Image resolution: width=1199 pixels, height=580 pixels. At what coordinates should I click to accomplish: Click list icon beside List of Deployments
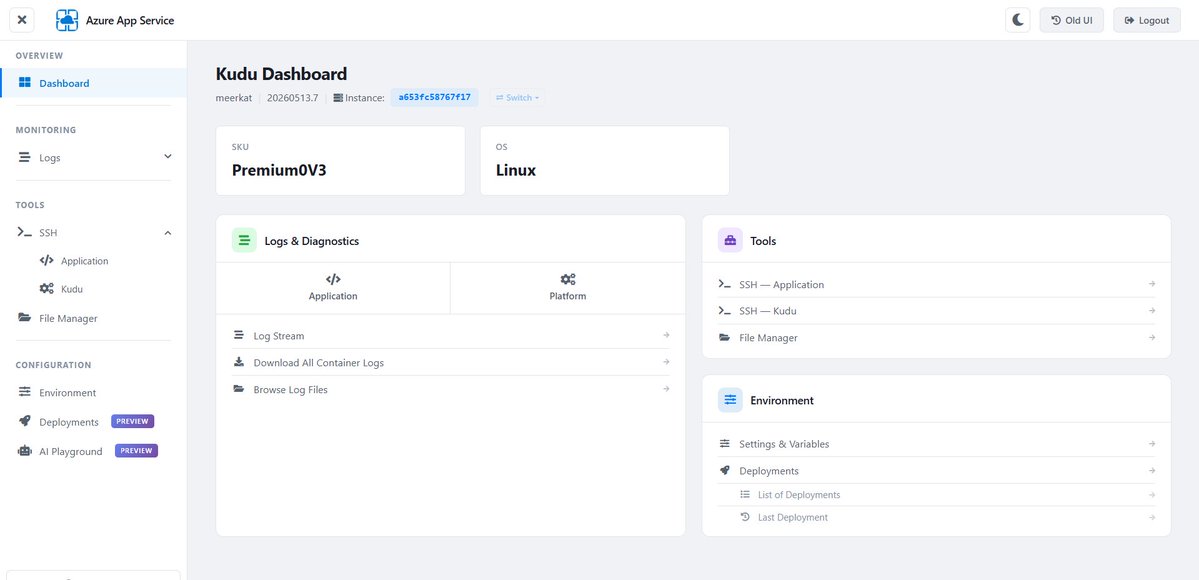click(746, 494)
